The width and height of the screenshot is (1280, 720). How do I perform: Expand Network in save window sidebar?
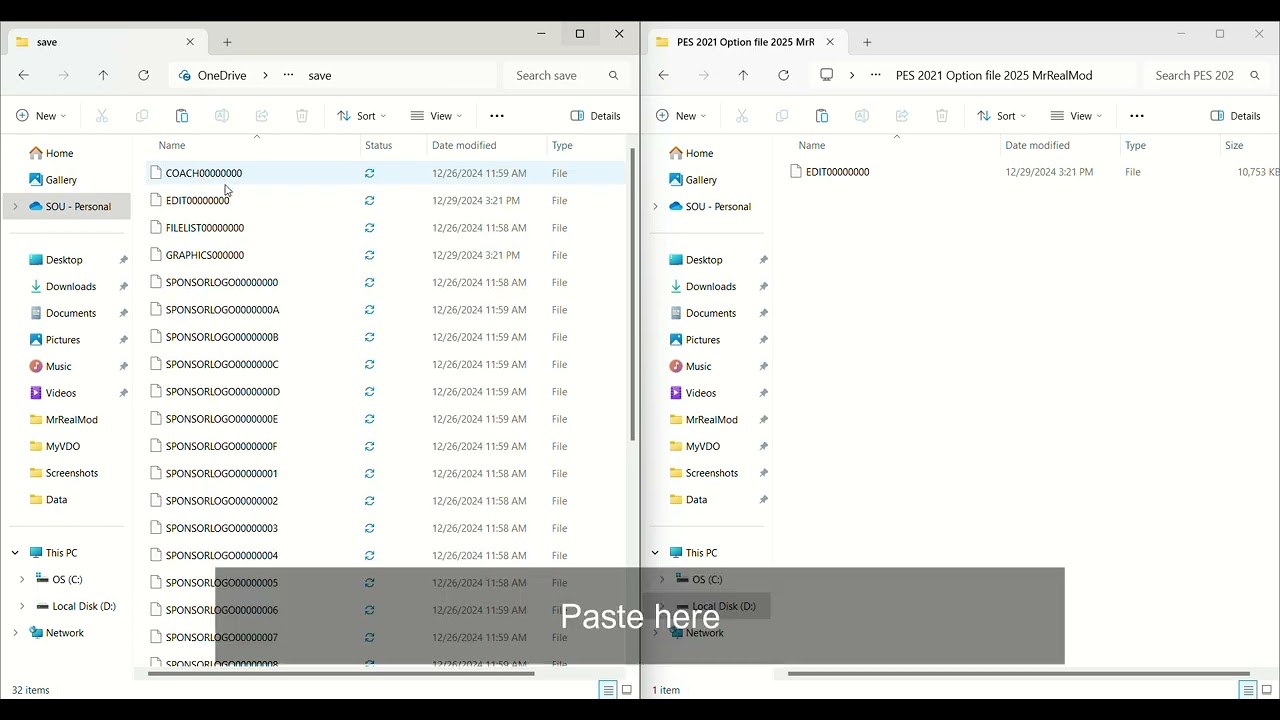pos(15,633)
